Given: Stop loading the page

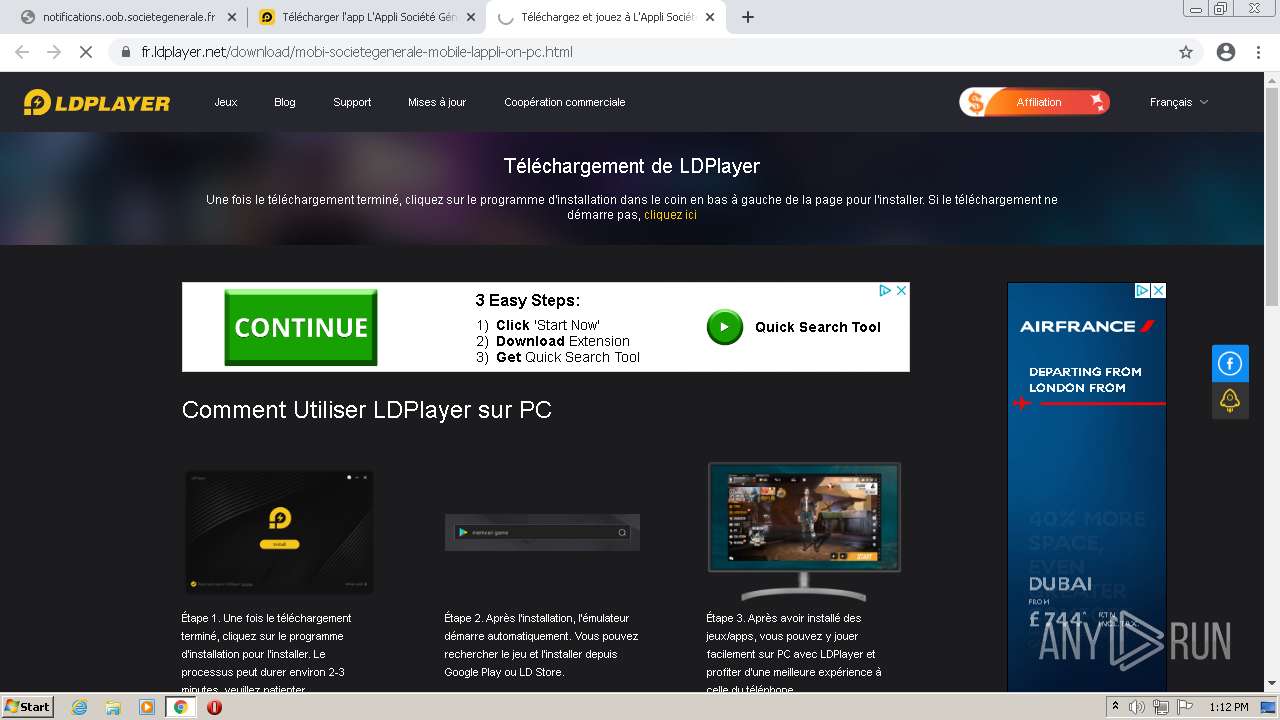Looking at the screenshot, I should [86, 52].
